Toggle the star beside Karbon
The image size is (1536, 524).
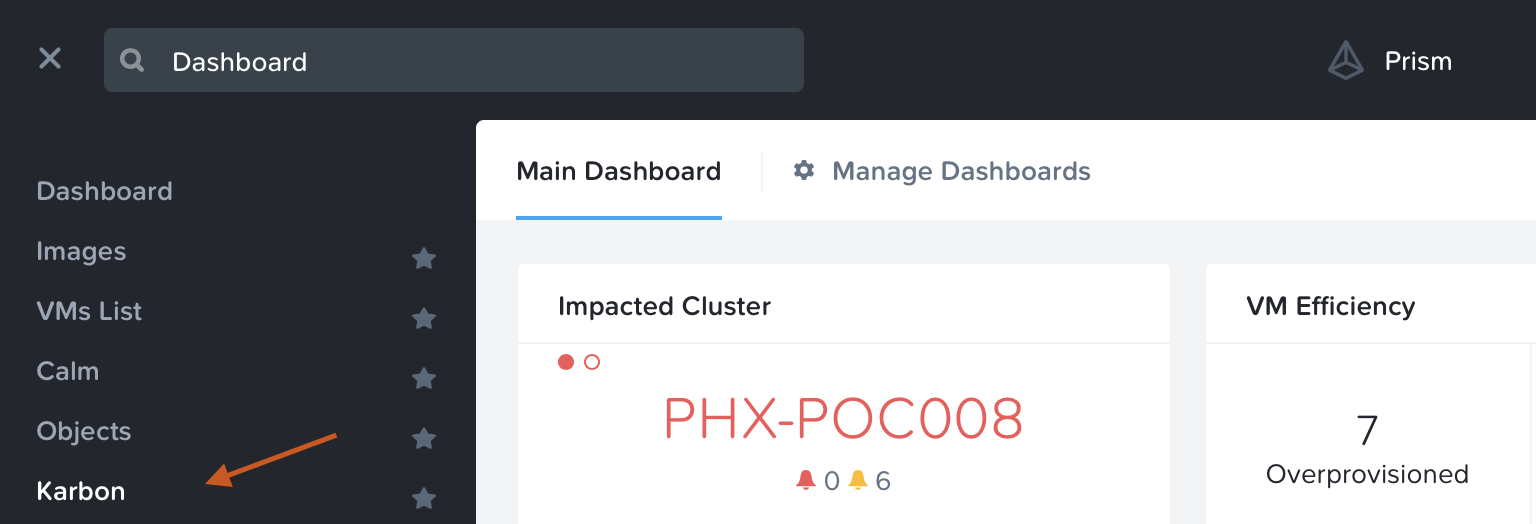424,498
